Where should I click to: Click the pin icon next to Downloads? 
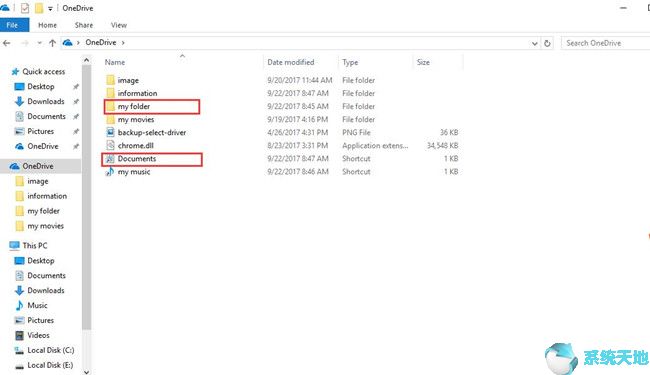coord(76,102)
